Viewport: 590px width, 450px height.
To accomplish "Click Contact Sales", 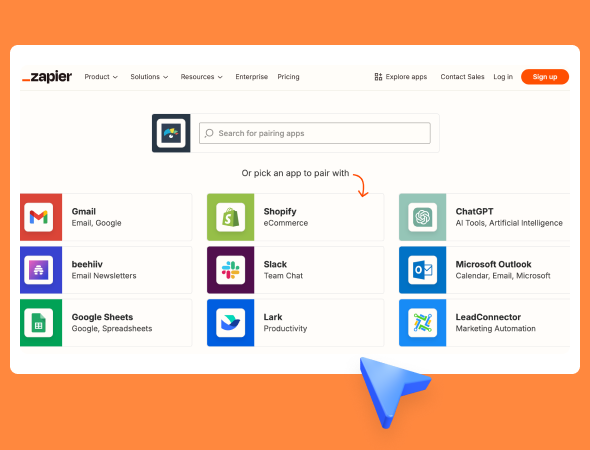I will pyautogui.click(x=462, y=77).
